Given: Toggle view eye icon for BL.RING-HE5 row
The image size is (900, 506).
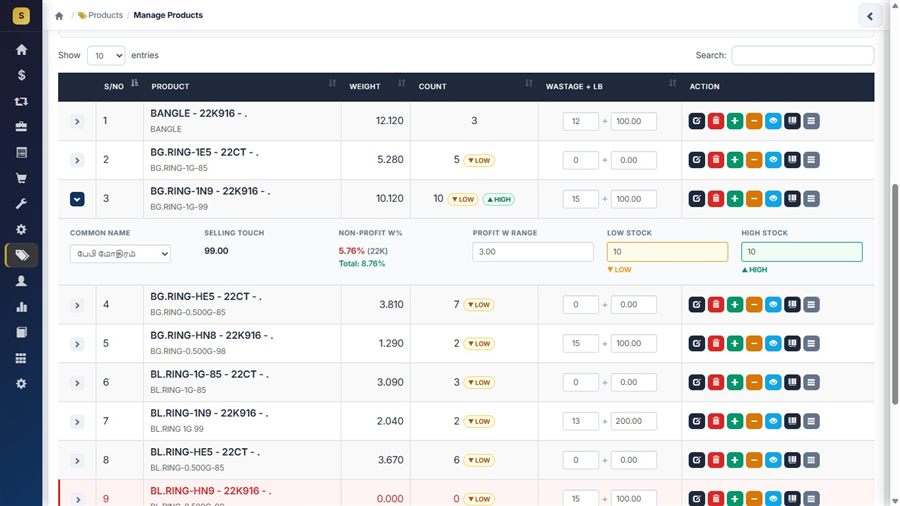Looking at the screenshot, I should [773, 460].
